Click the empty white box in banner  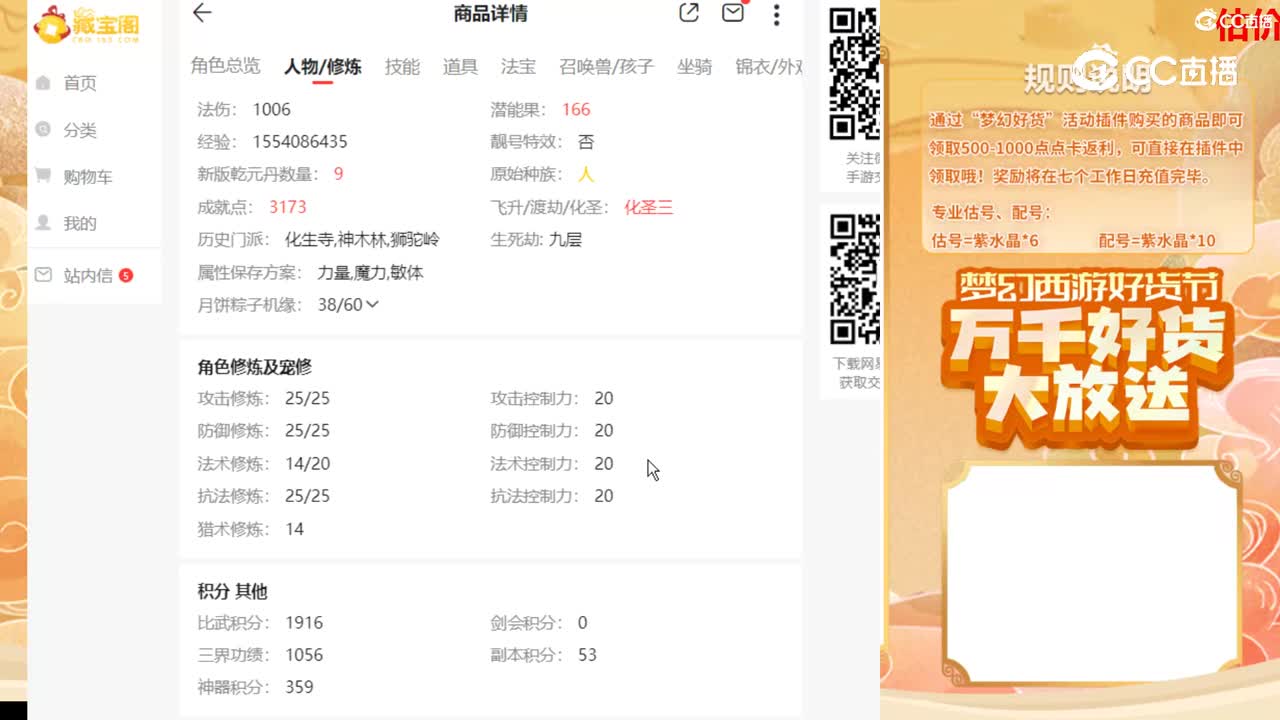click(1092, 571)
